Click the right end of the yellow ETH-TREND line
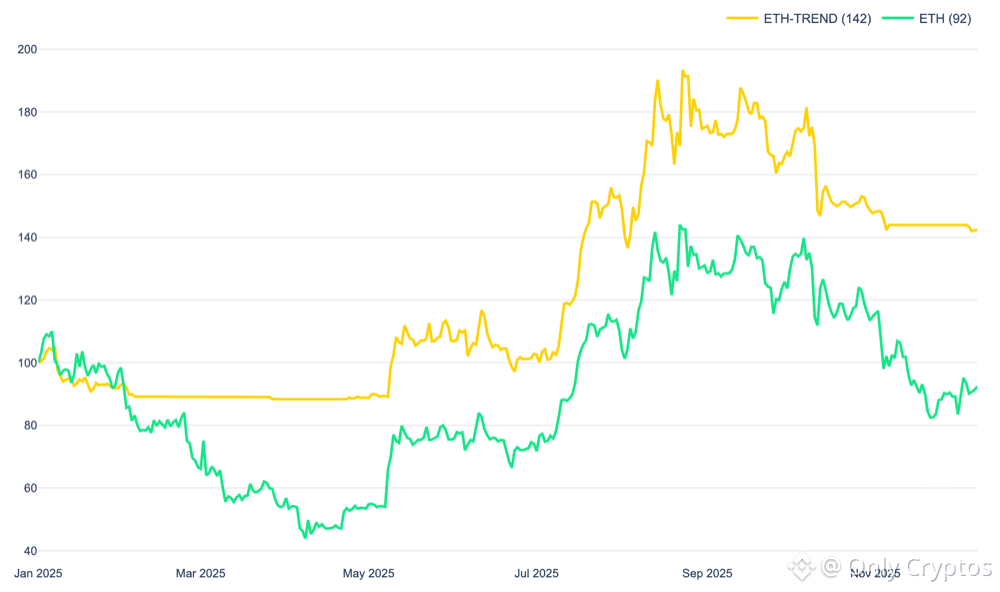 click(977, 230)
